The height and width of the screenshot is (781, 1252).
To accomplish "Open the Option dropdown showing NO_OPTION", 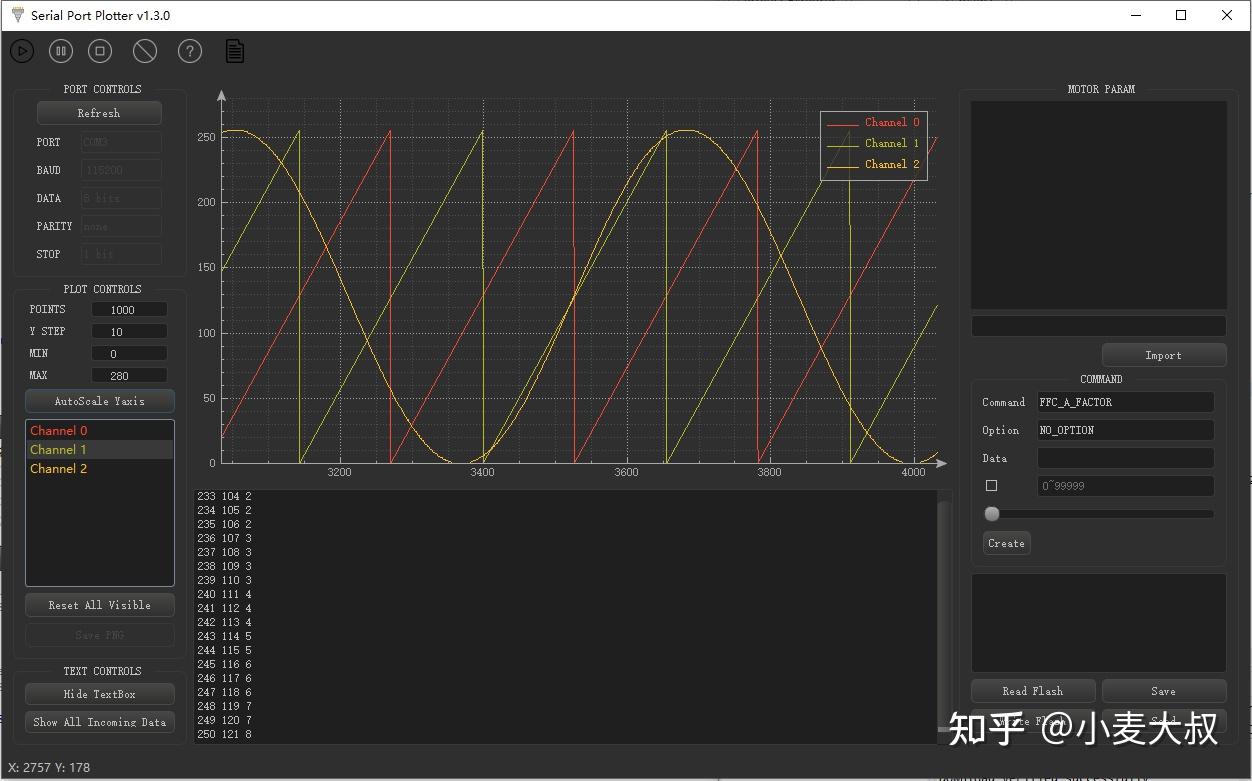I will pos(1125,430).
